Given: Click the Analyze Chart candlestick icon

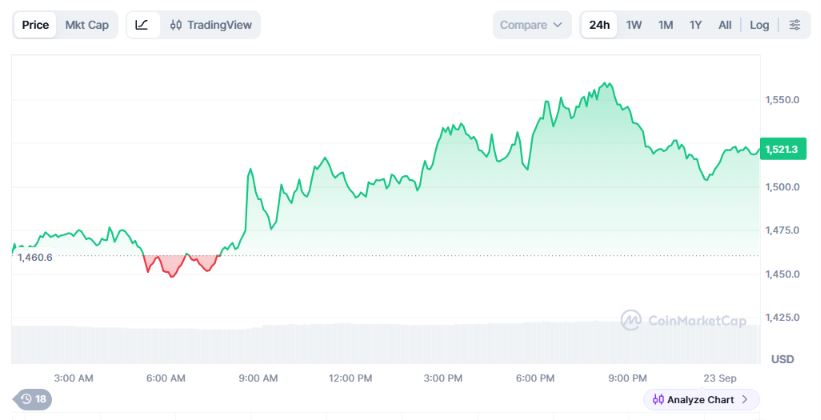Looking at the screenshot, I should coord(658,400).
